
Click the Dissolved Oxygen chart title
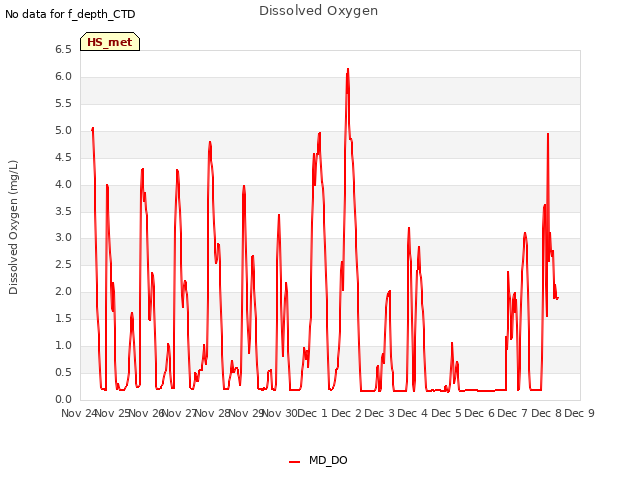click(x=318, y=11)
